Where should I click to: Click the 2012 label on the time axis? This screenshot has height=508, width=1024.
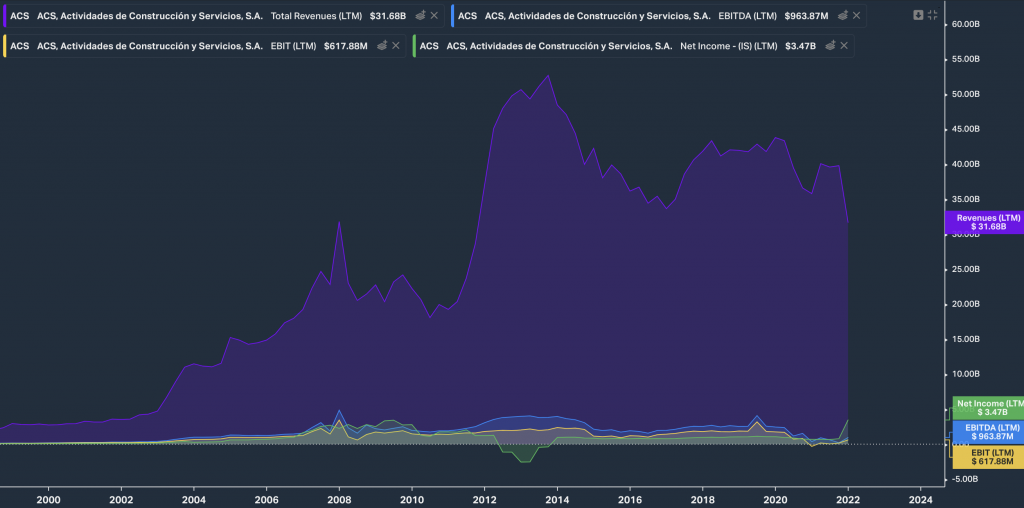click(x=485, y=499)
